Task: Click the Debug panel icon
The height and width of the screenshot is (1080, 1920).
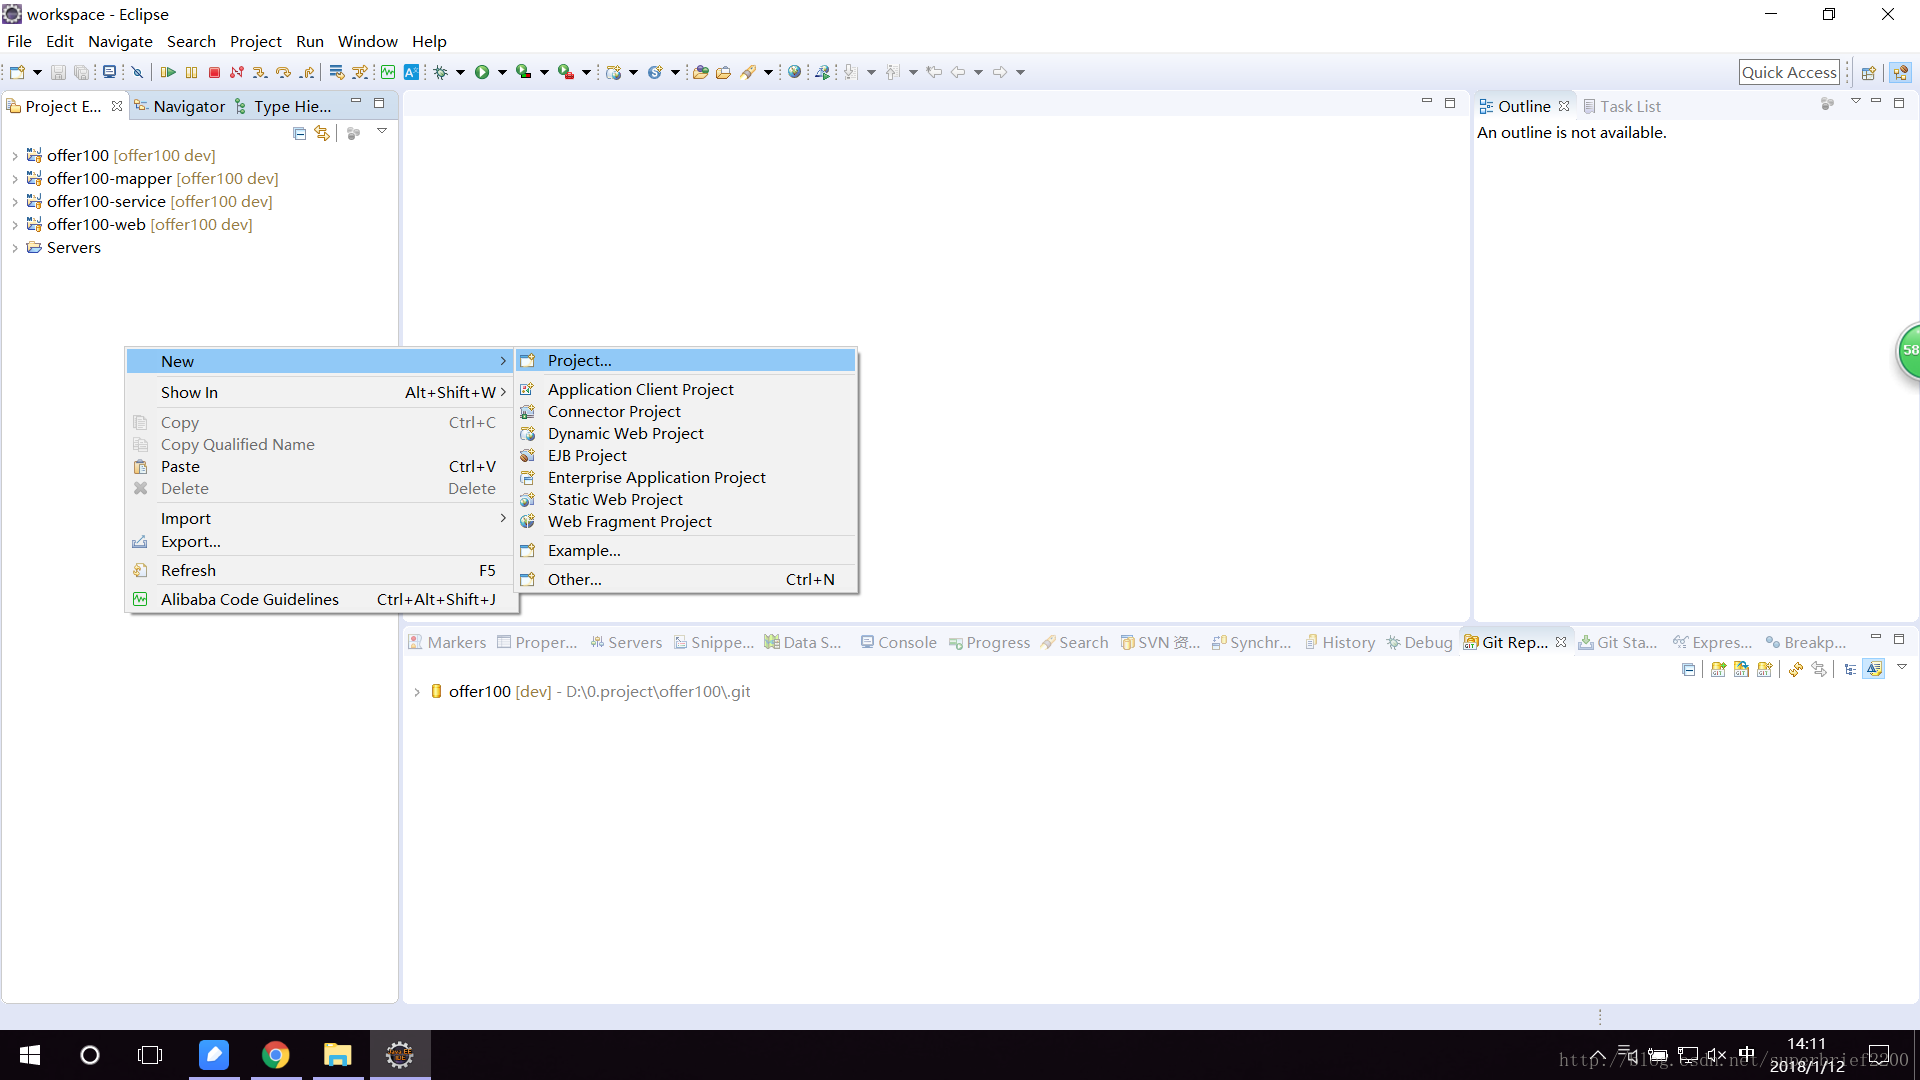Action: click(1394, 642)
